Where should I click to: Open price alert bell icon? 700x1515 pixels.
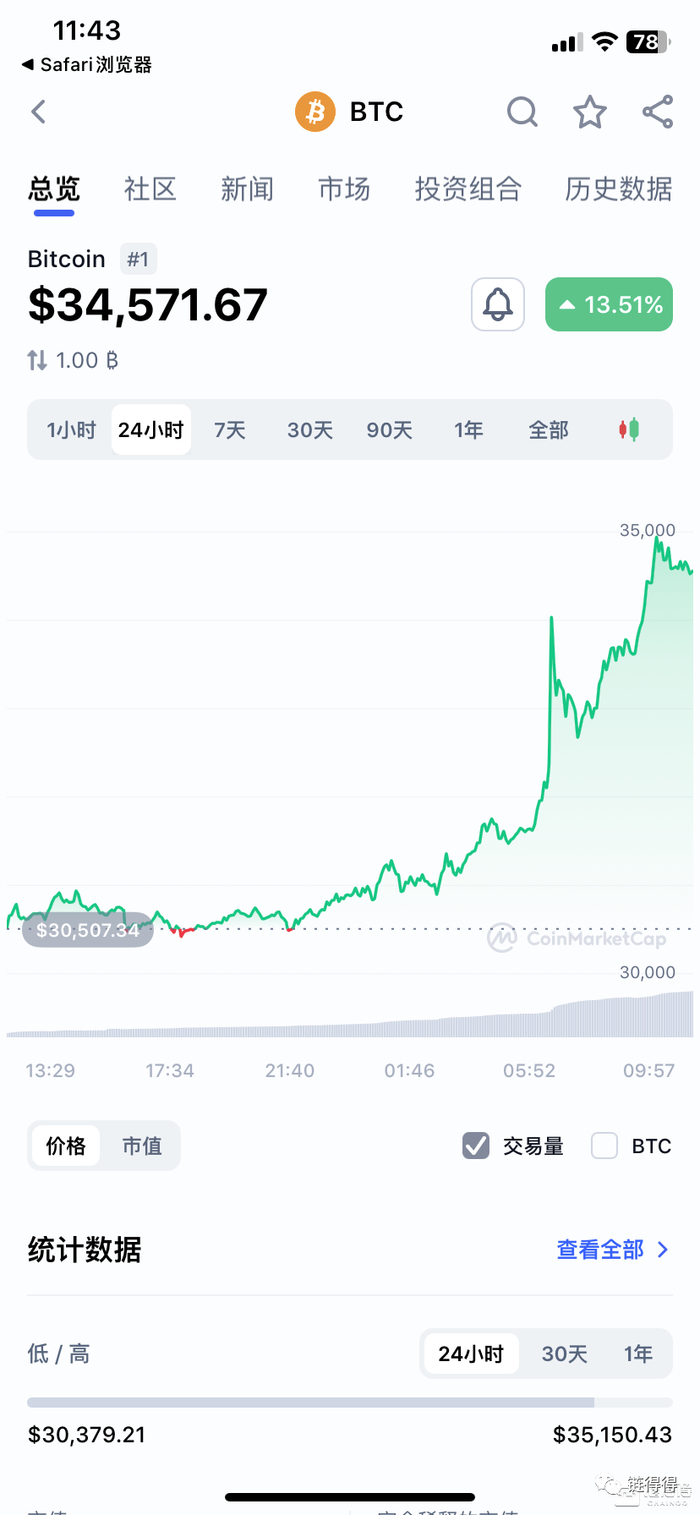point(498,304)
